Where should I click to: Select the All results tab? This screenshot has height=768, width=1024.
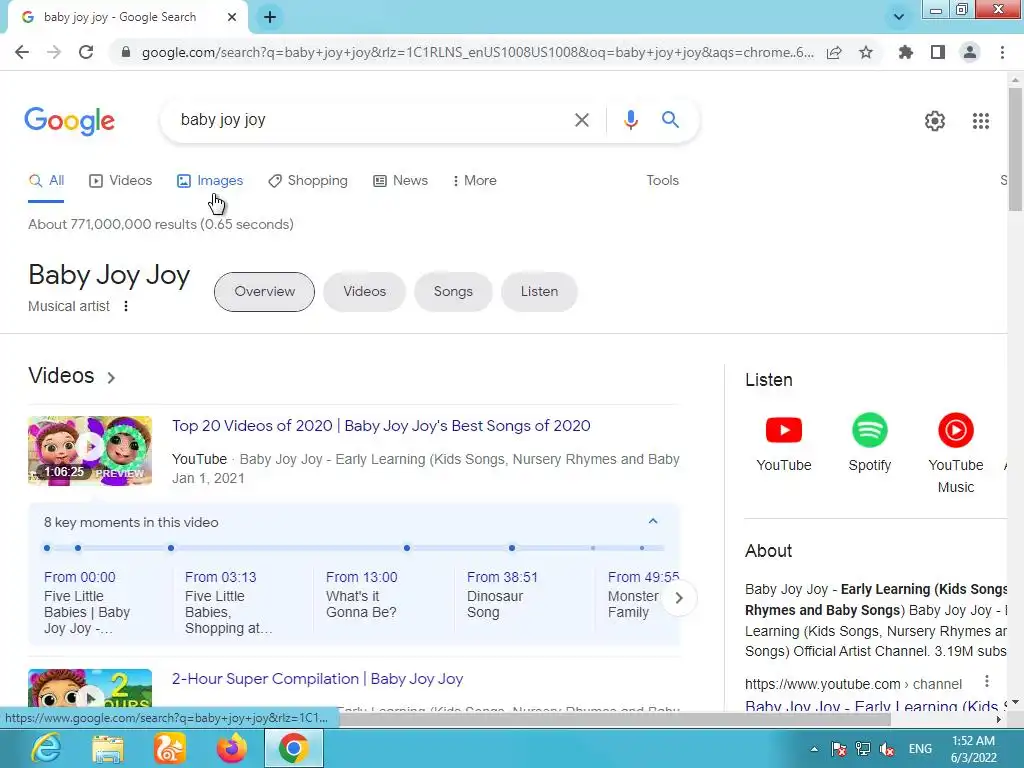pyautogui.click(x=46, y=181)
